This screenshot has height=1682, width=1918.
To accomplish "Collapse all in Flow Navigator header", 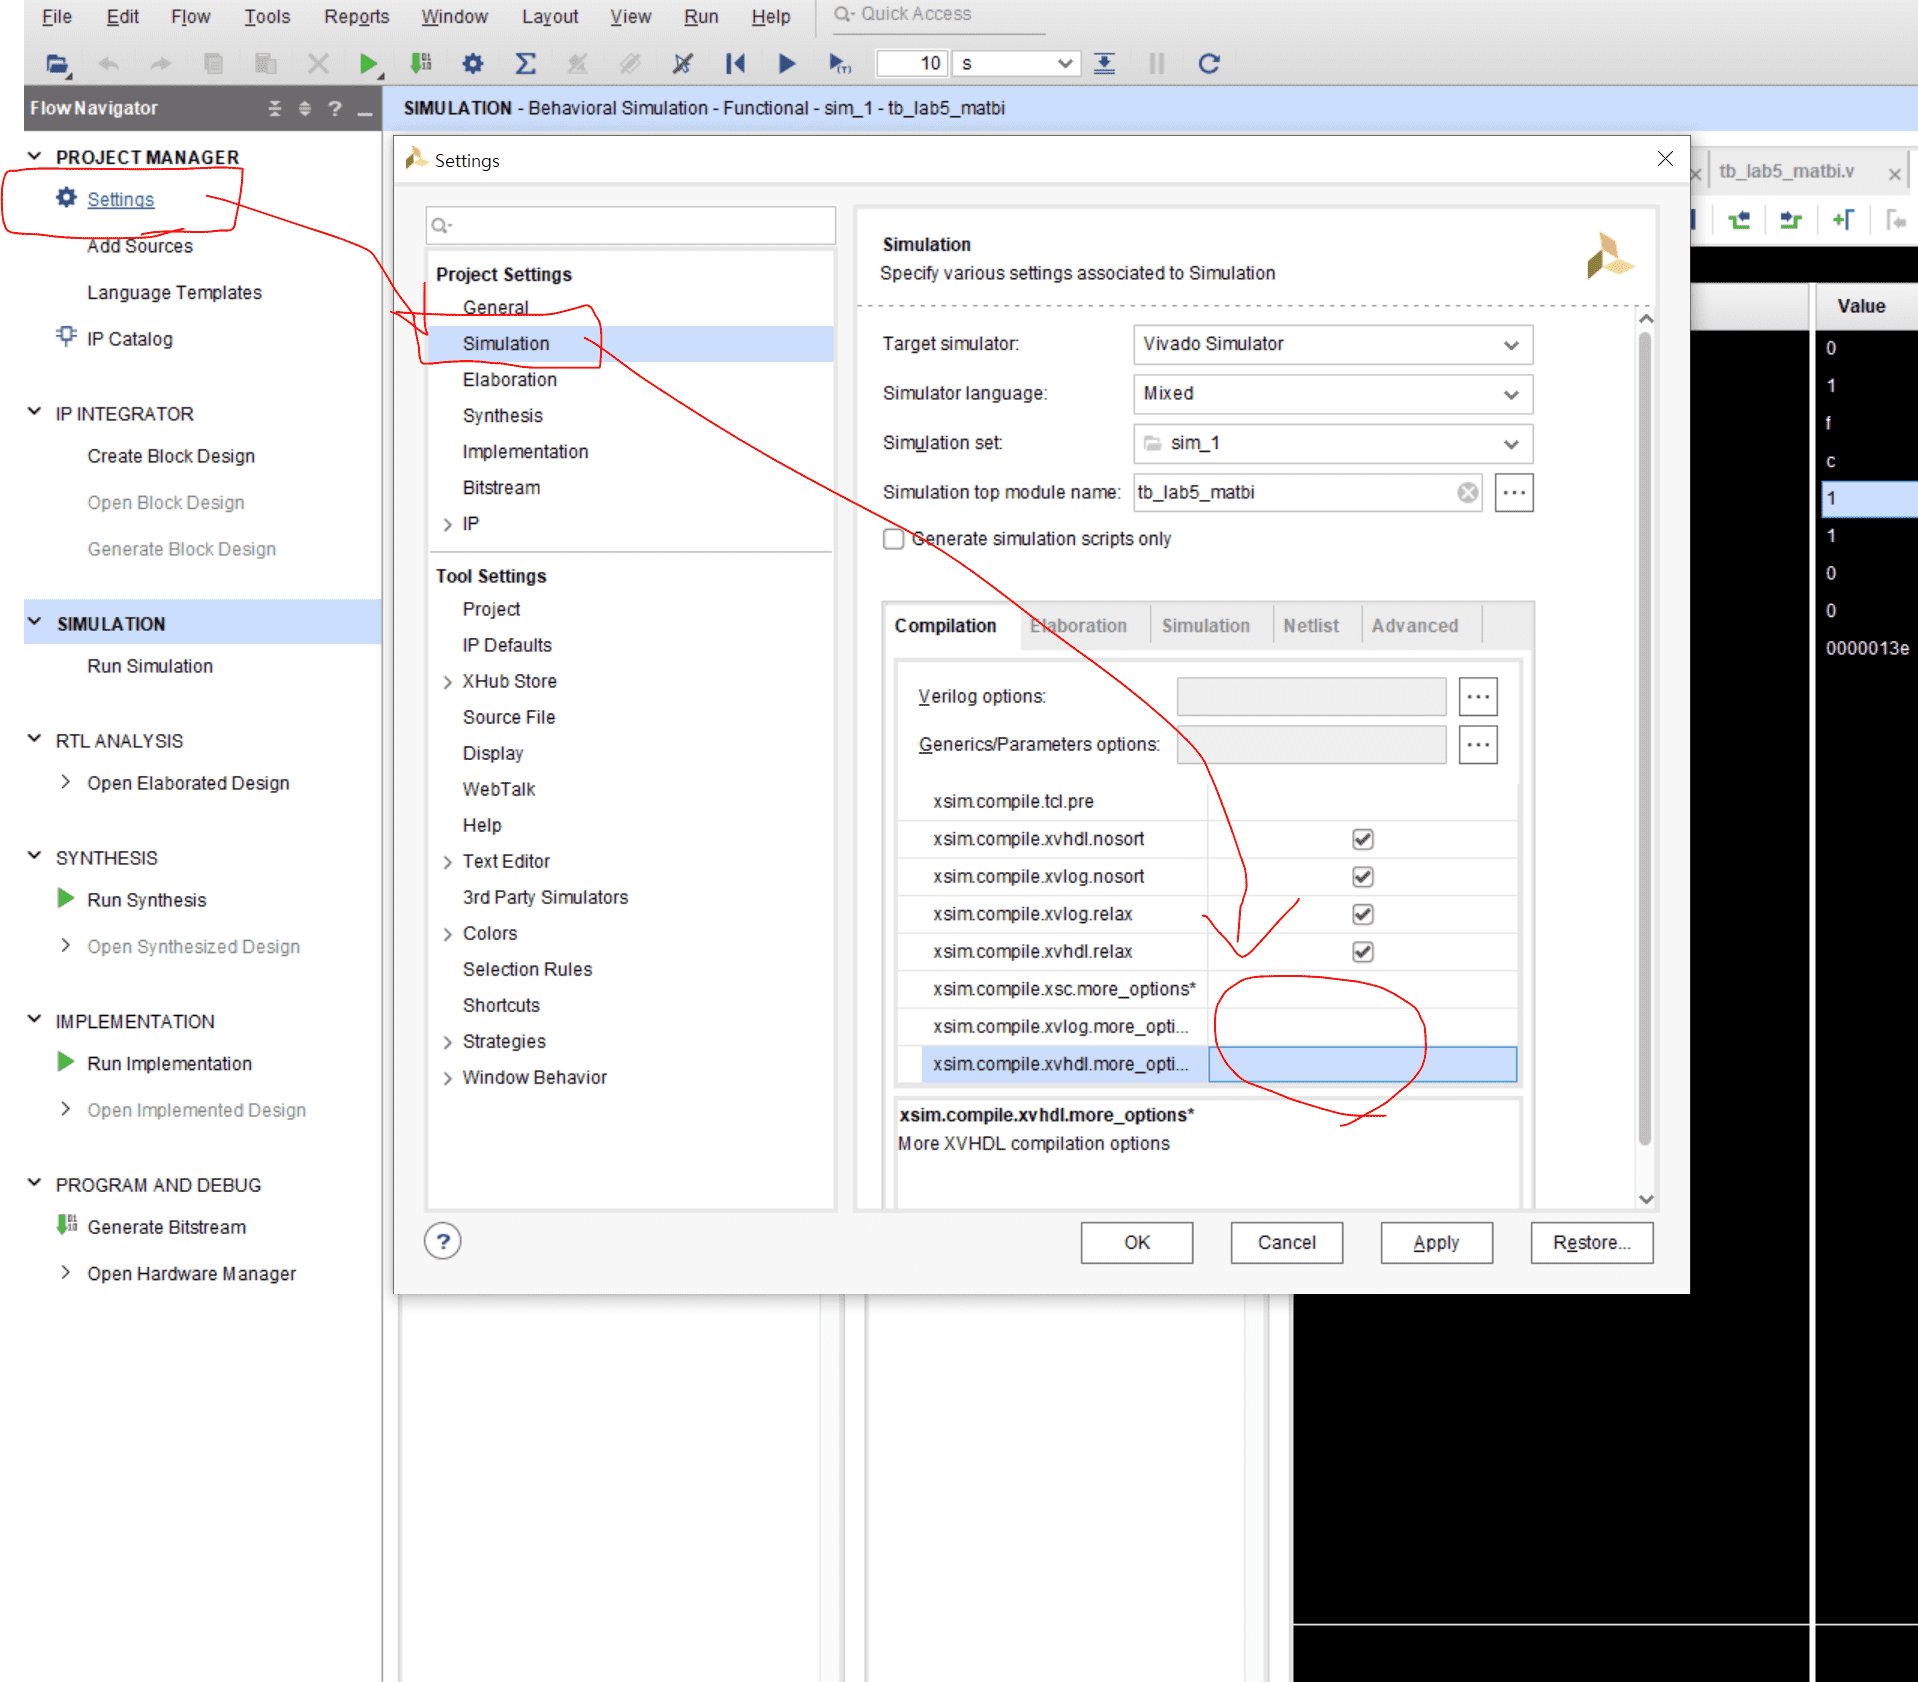I will pyautogui.click(x=275, y=108).
